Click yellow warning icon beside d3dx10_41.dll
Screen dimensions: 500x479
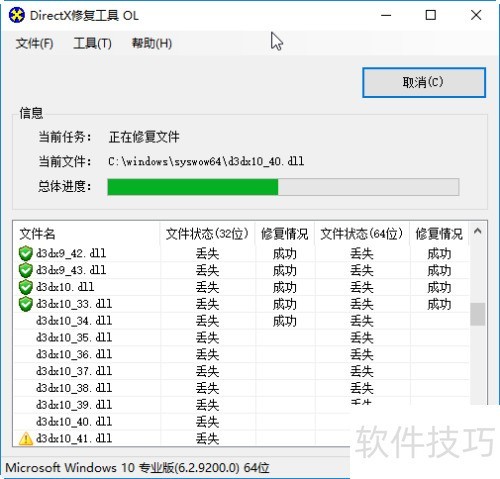26,439
